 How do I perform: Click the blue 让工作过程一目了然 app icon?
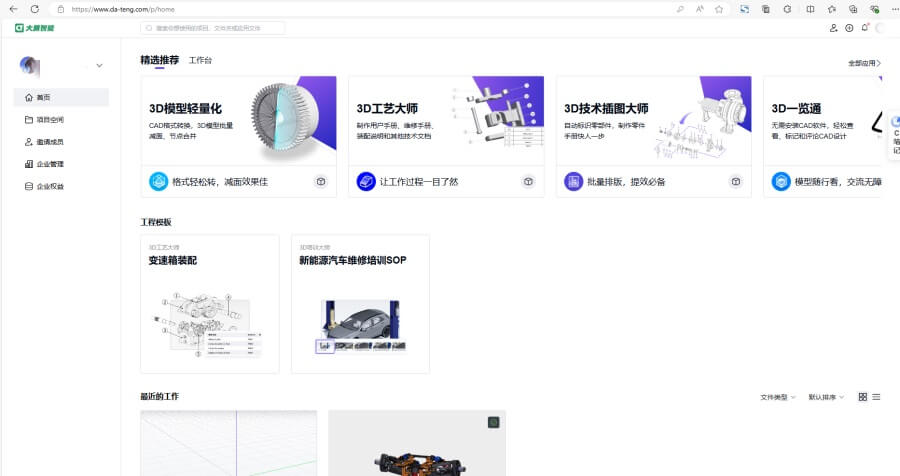366,181
